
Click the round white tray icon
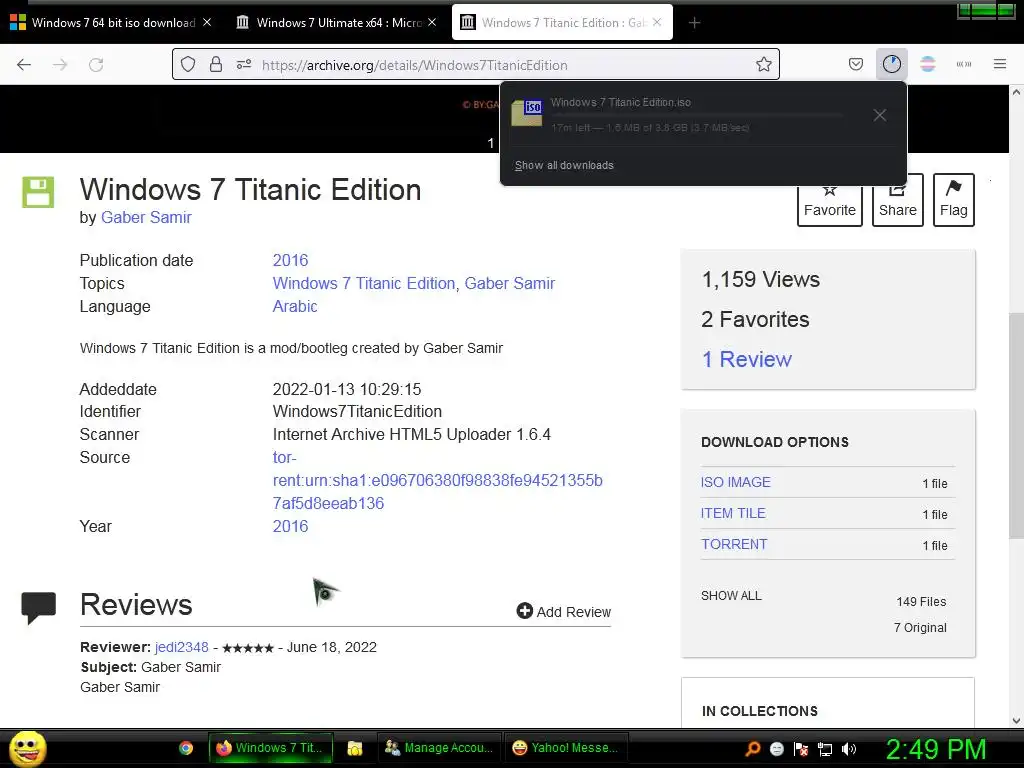click(776, 749)
